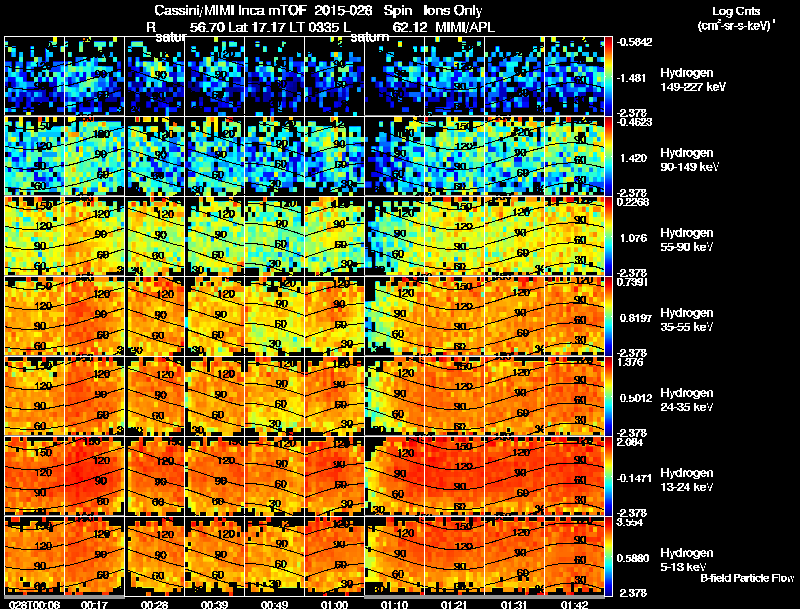Open the 55-90 keV panel at 01:10
Screen dimensions: 800x609
pyautogui.click(x=394, y=236)
